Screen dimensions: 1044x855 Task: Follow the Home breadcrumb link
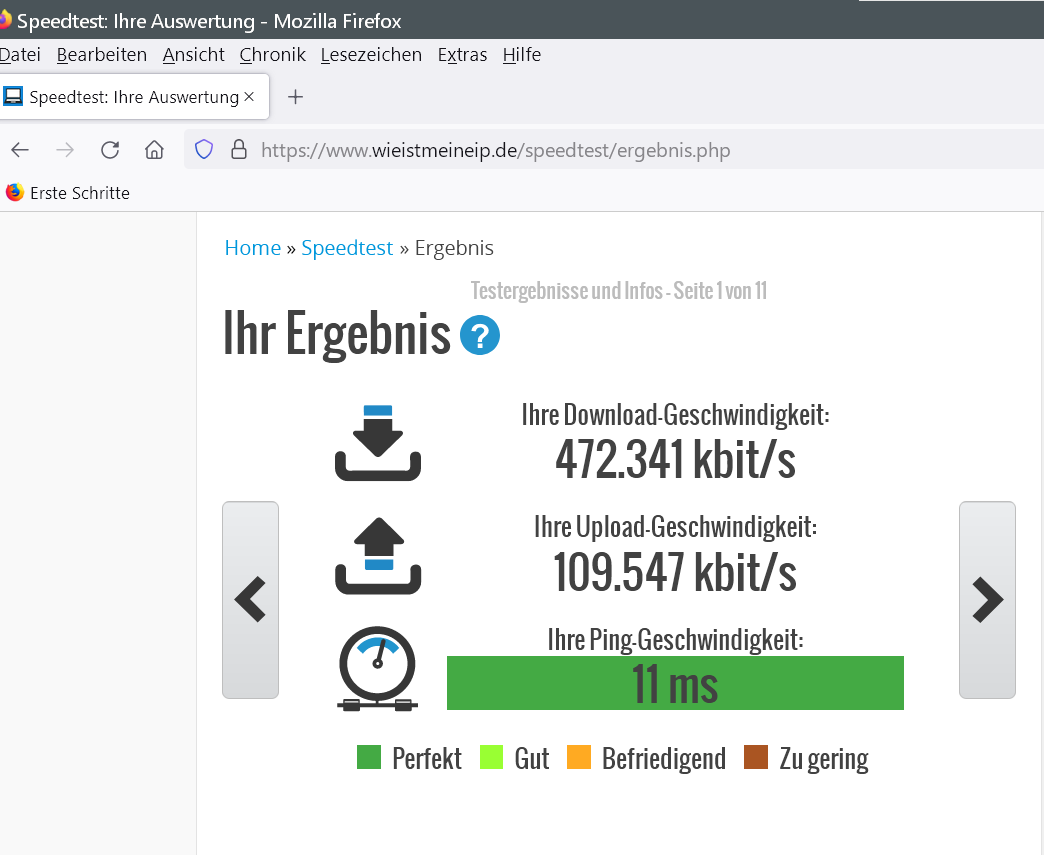pos(252,248)
